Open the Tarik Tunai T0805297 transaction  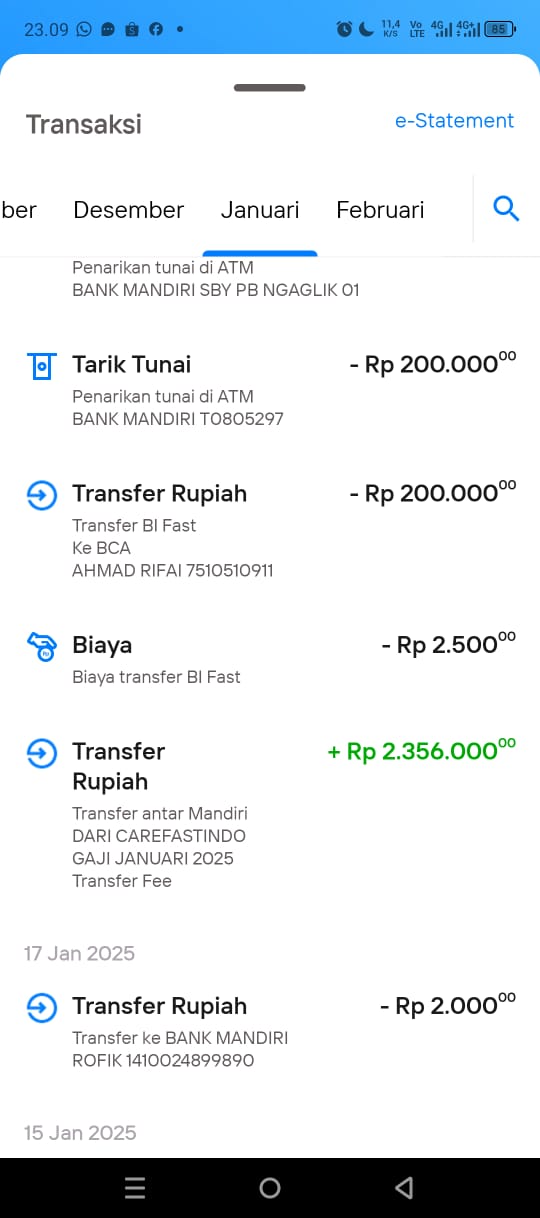pyautogui.click(x=270, y=390)
